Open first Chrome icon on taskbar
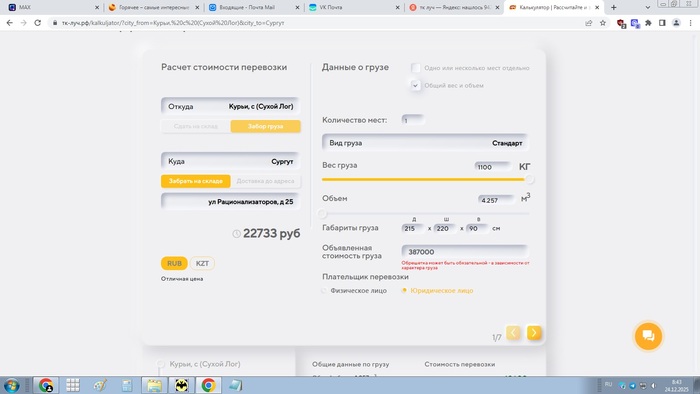The image size is (700, 394). [46, 385]
